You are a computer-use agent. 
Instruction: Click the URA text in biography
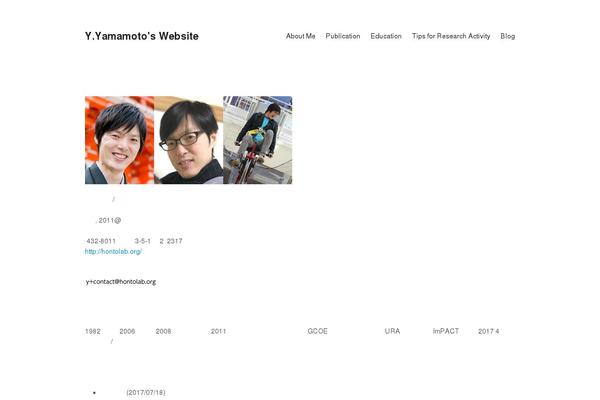pos(392,331)
